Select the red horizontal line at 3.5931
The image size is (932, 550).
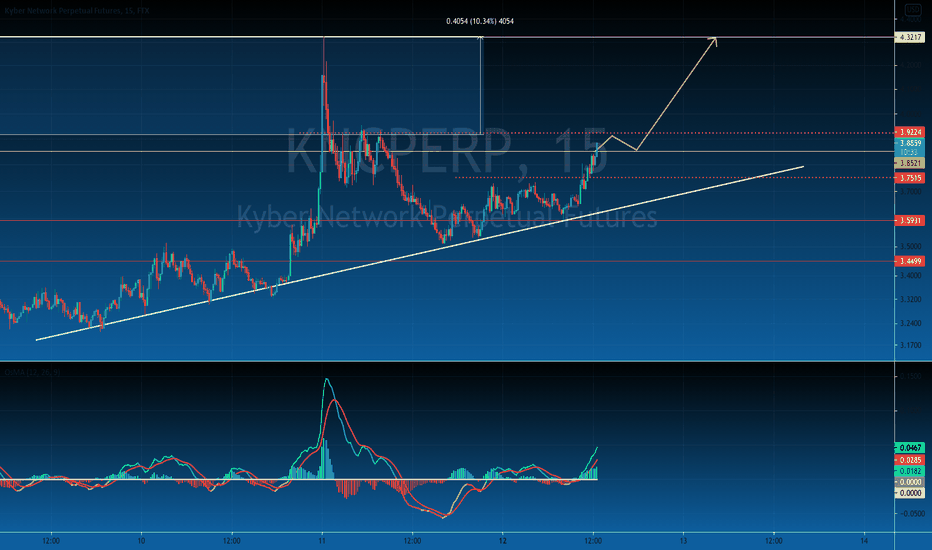click(x=447, y=221)
